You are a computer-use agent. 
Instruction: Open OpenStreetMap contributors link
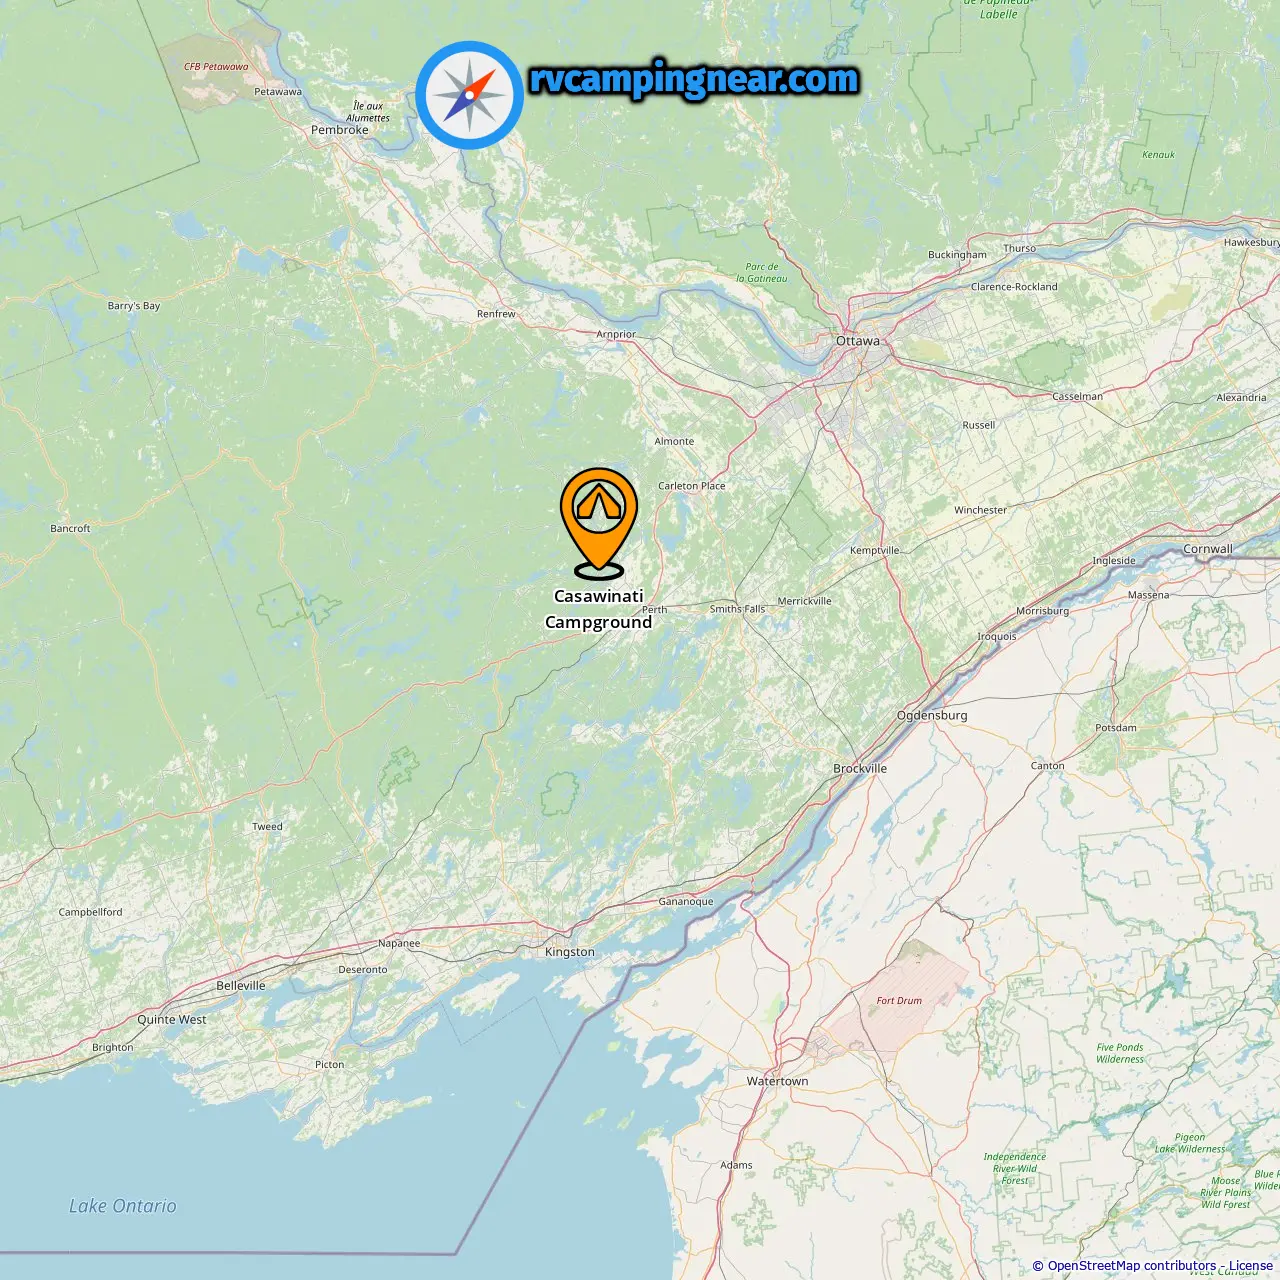coord(1132,1266)
